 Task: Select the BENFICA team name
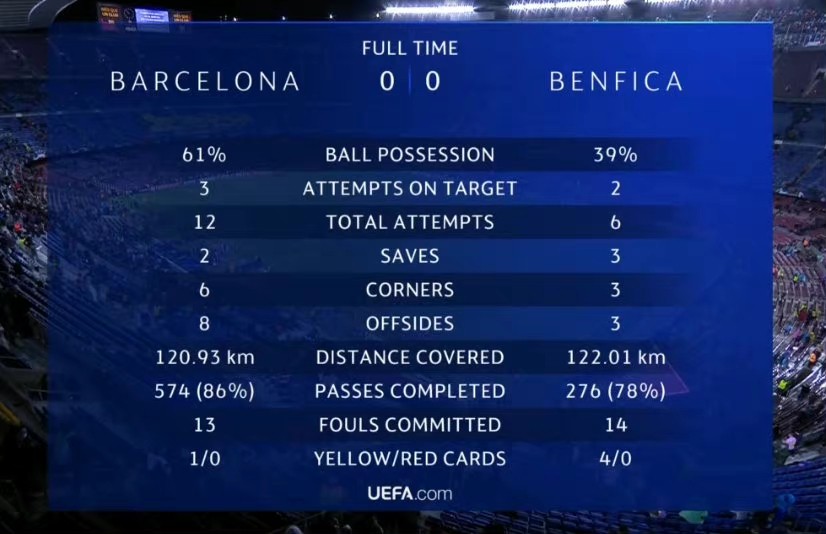(616, 82)
